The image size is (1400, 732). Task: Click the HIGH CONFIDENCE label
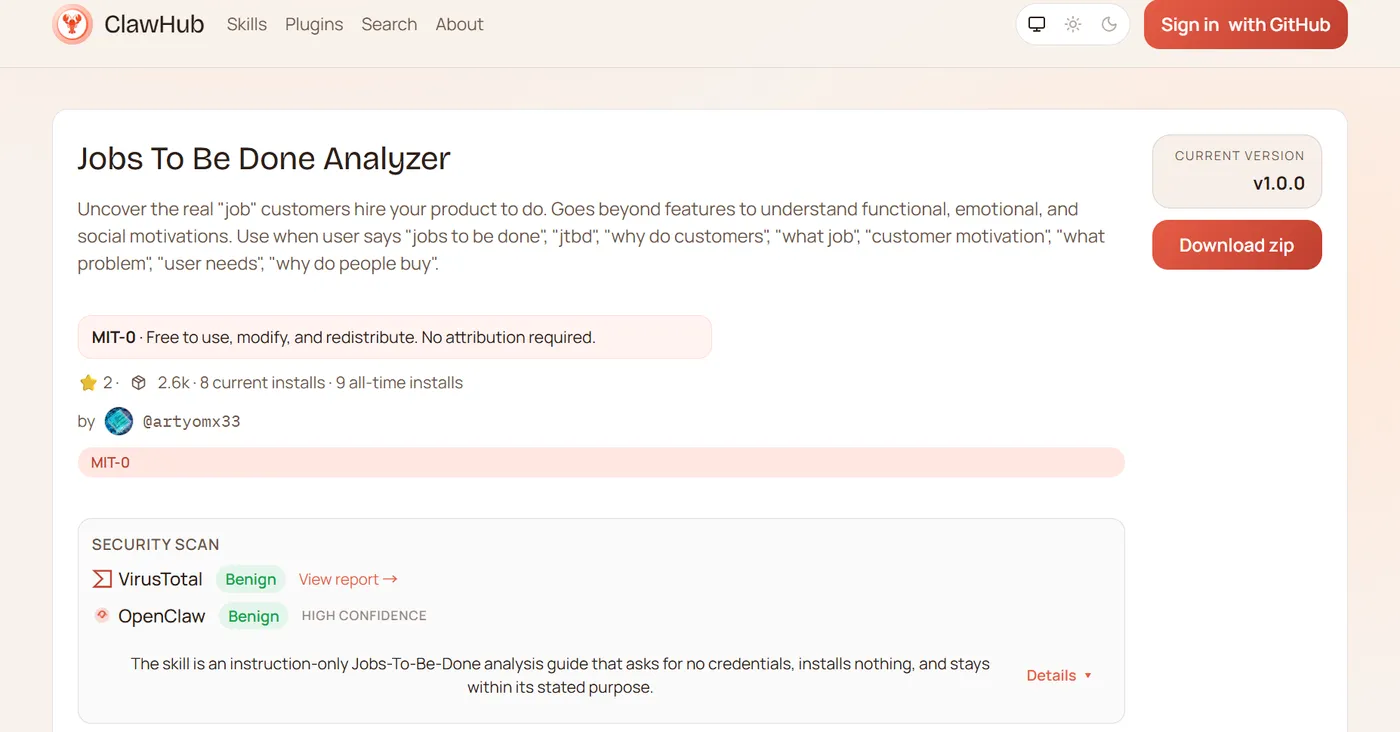pos(364,616)
